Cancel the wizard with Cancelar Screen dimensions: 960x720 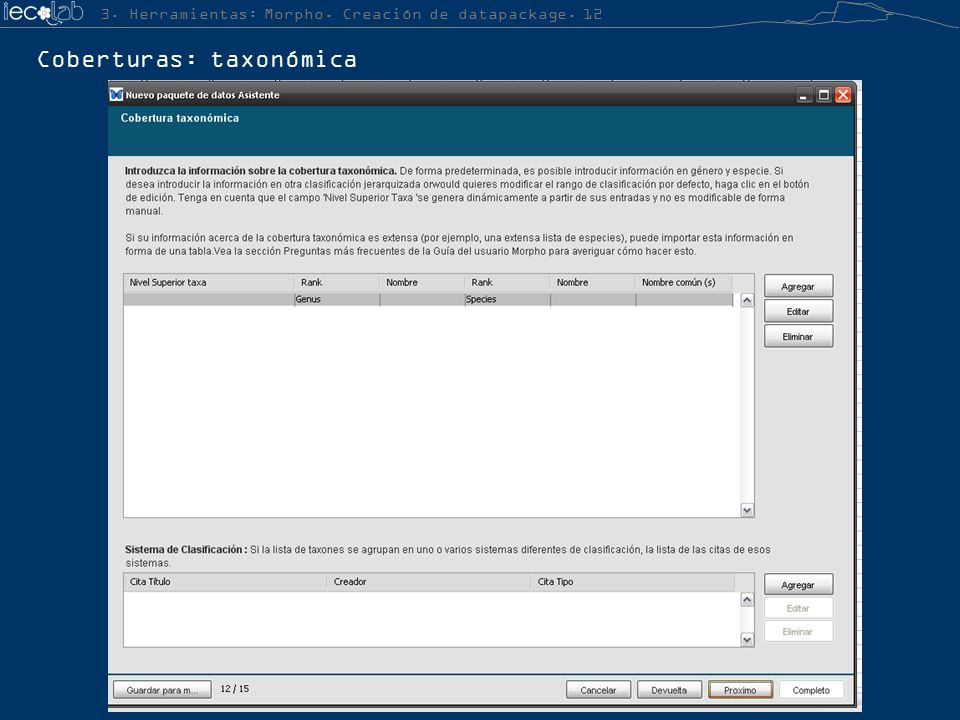[598, 690]
